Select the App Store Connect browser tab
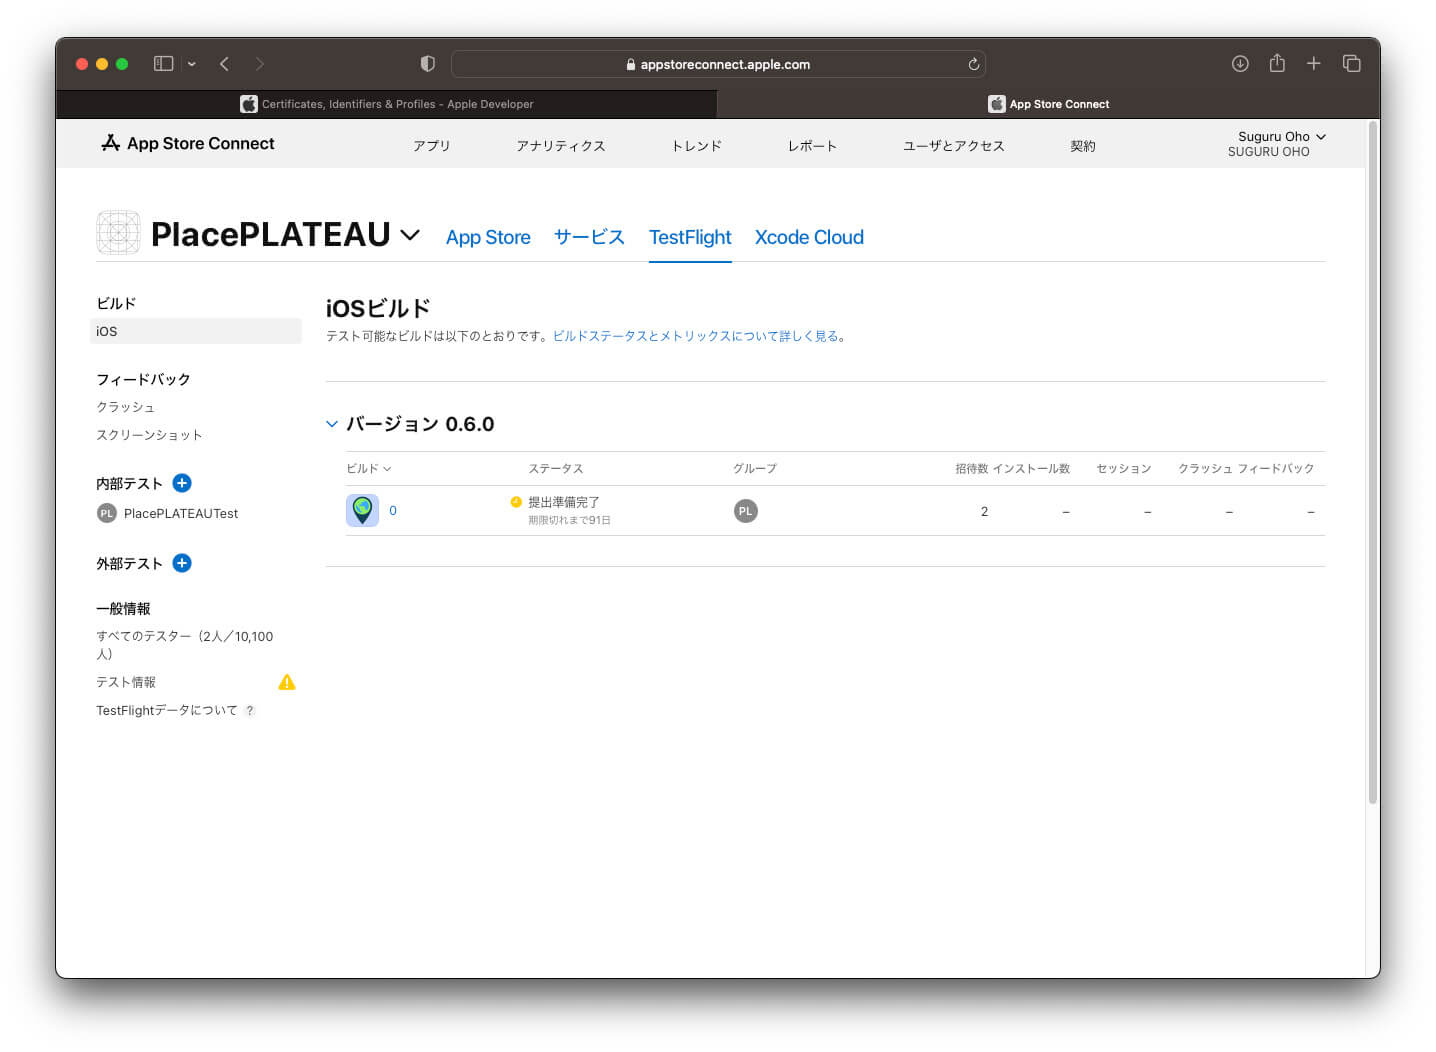 coord(1048,104)
